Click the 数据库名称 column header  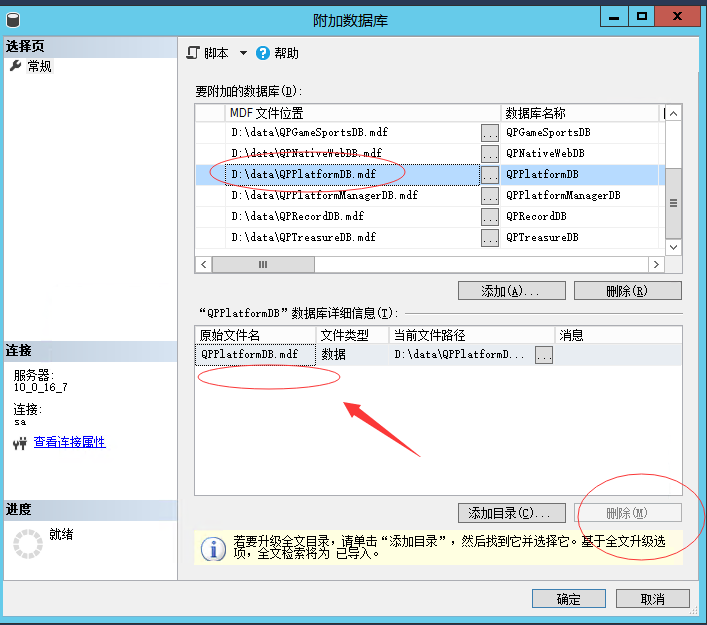point(580,113)
